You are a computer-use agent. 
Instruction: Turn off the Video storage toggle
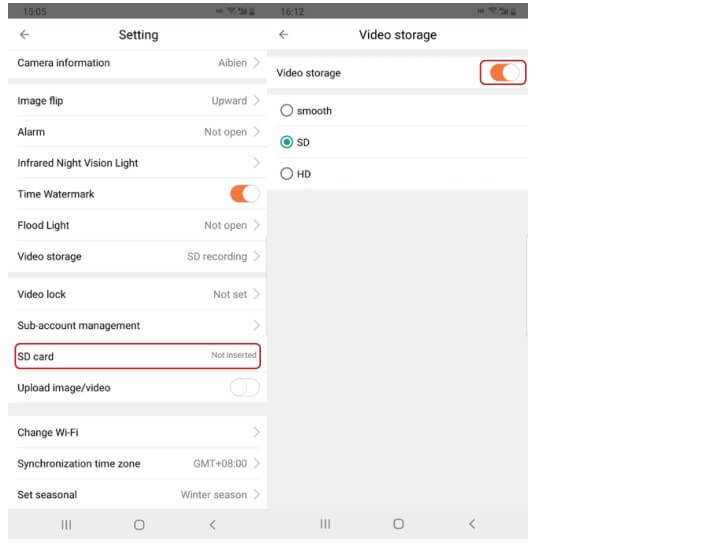(504, 73)
